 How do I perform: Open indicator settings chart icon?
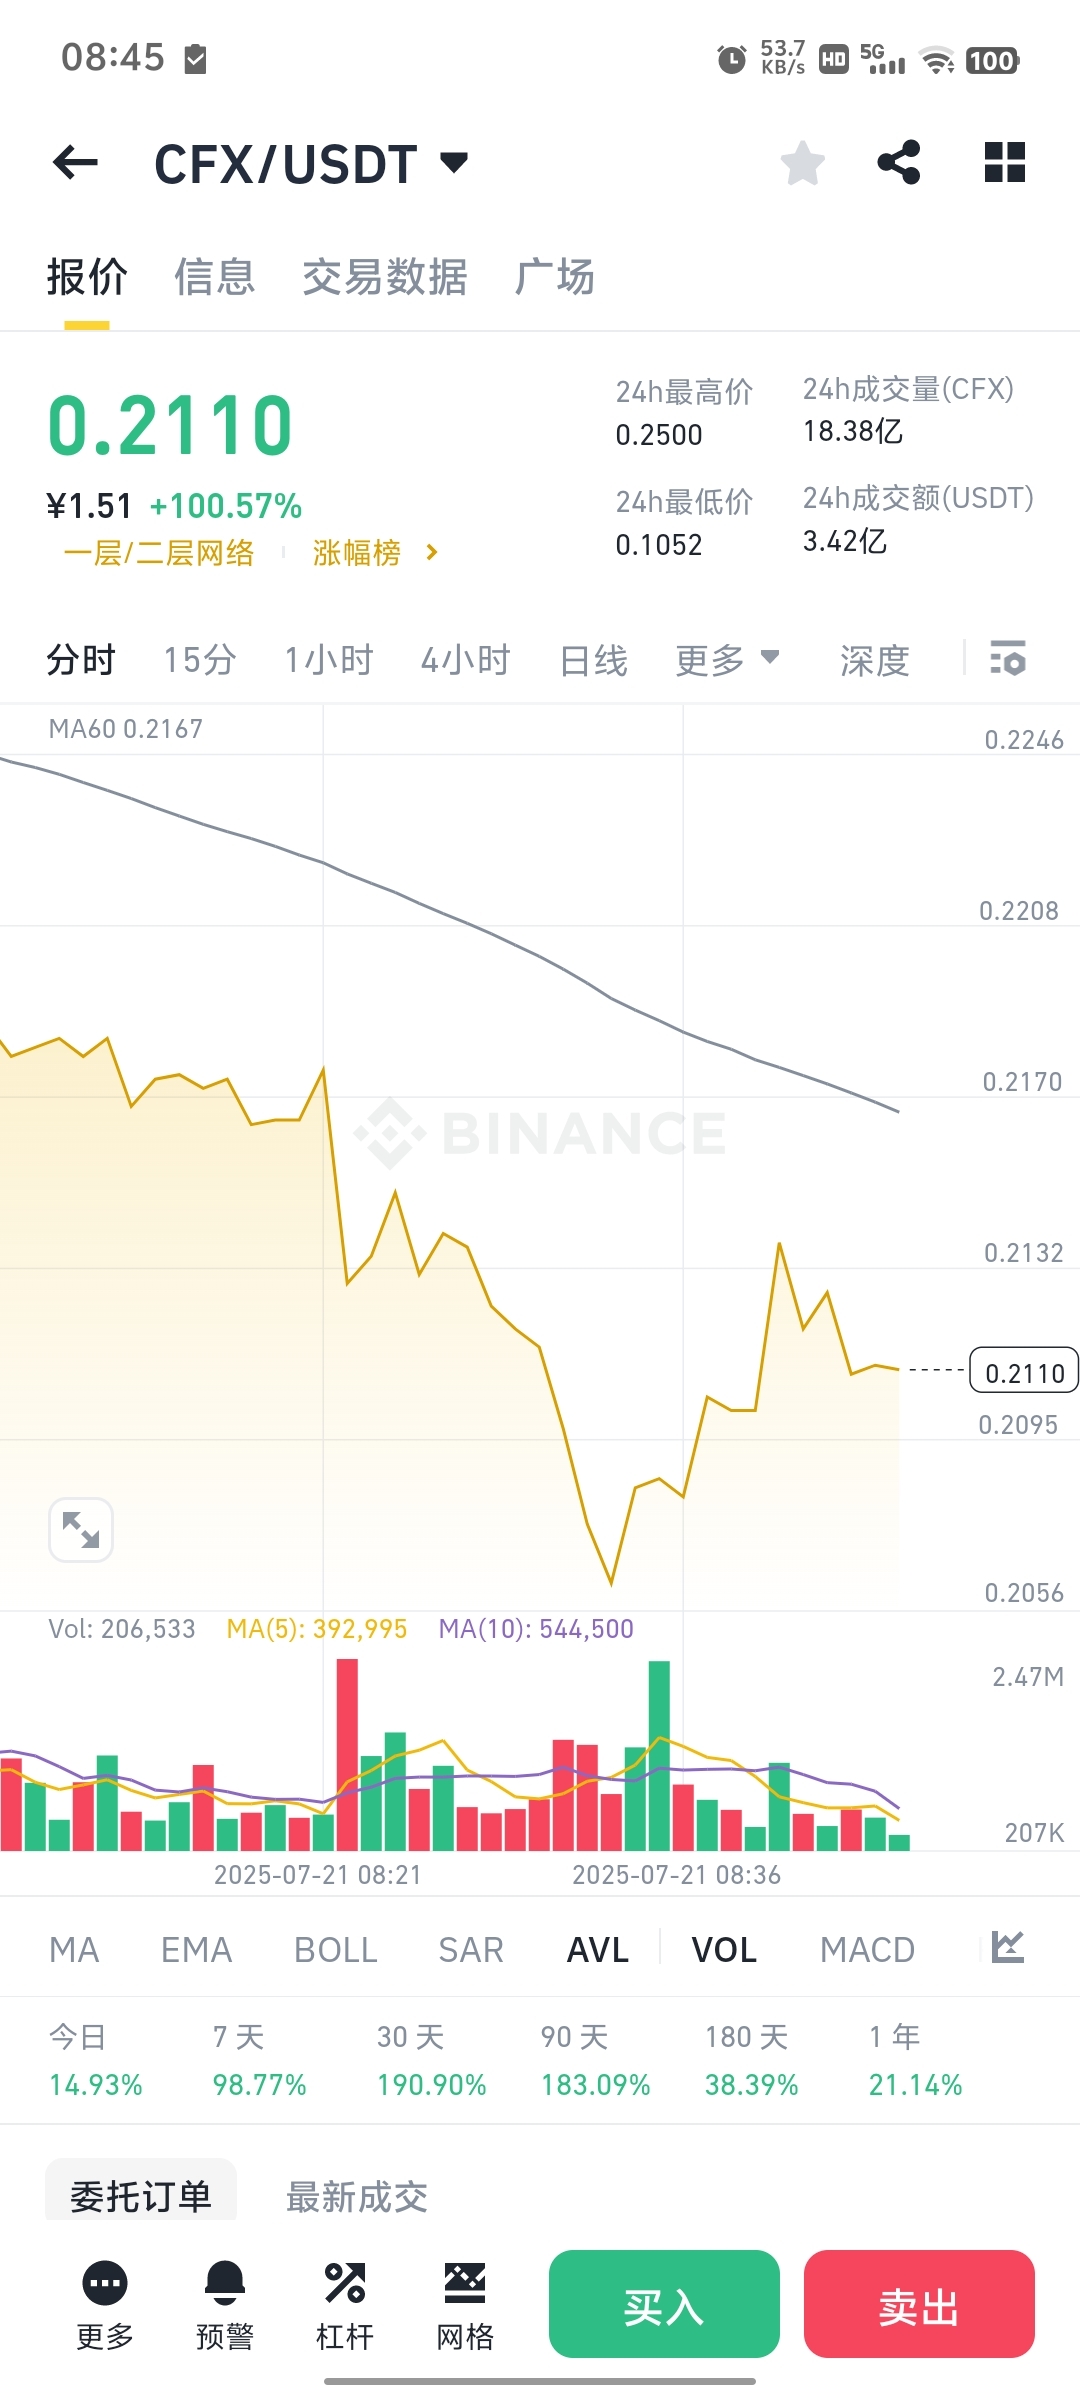pyautogui.click(x=1008, y=1947)
